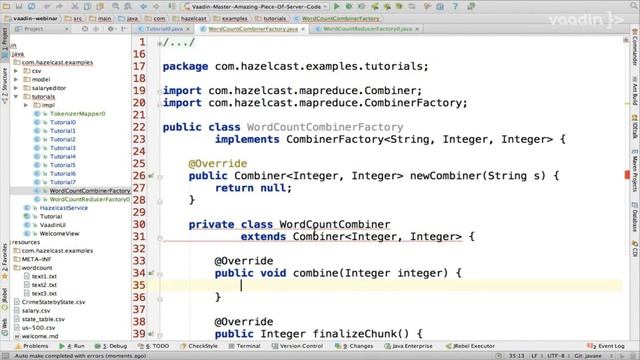
Task: Select HazelcastService in project tree
Action: click(x=64, y=208)
